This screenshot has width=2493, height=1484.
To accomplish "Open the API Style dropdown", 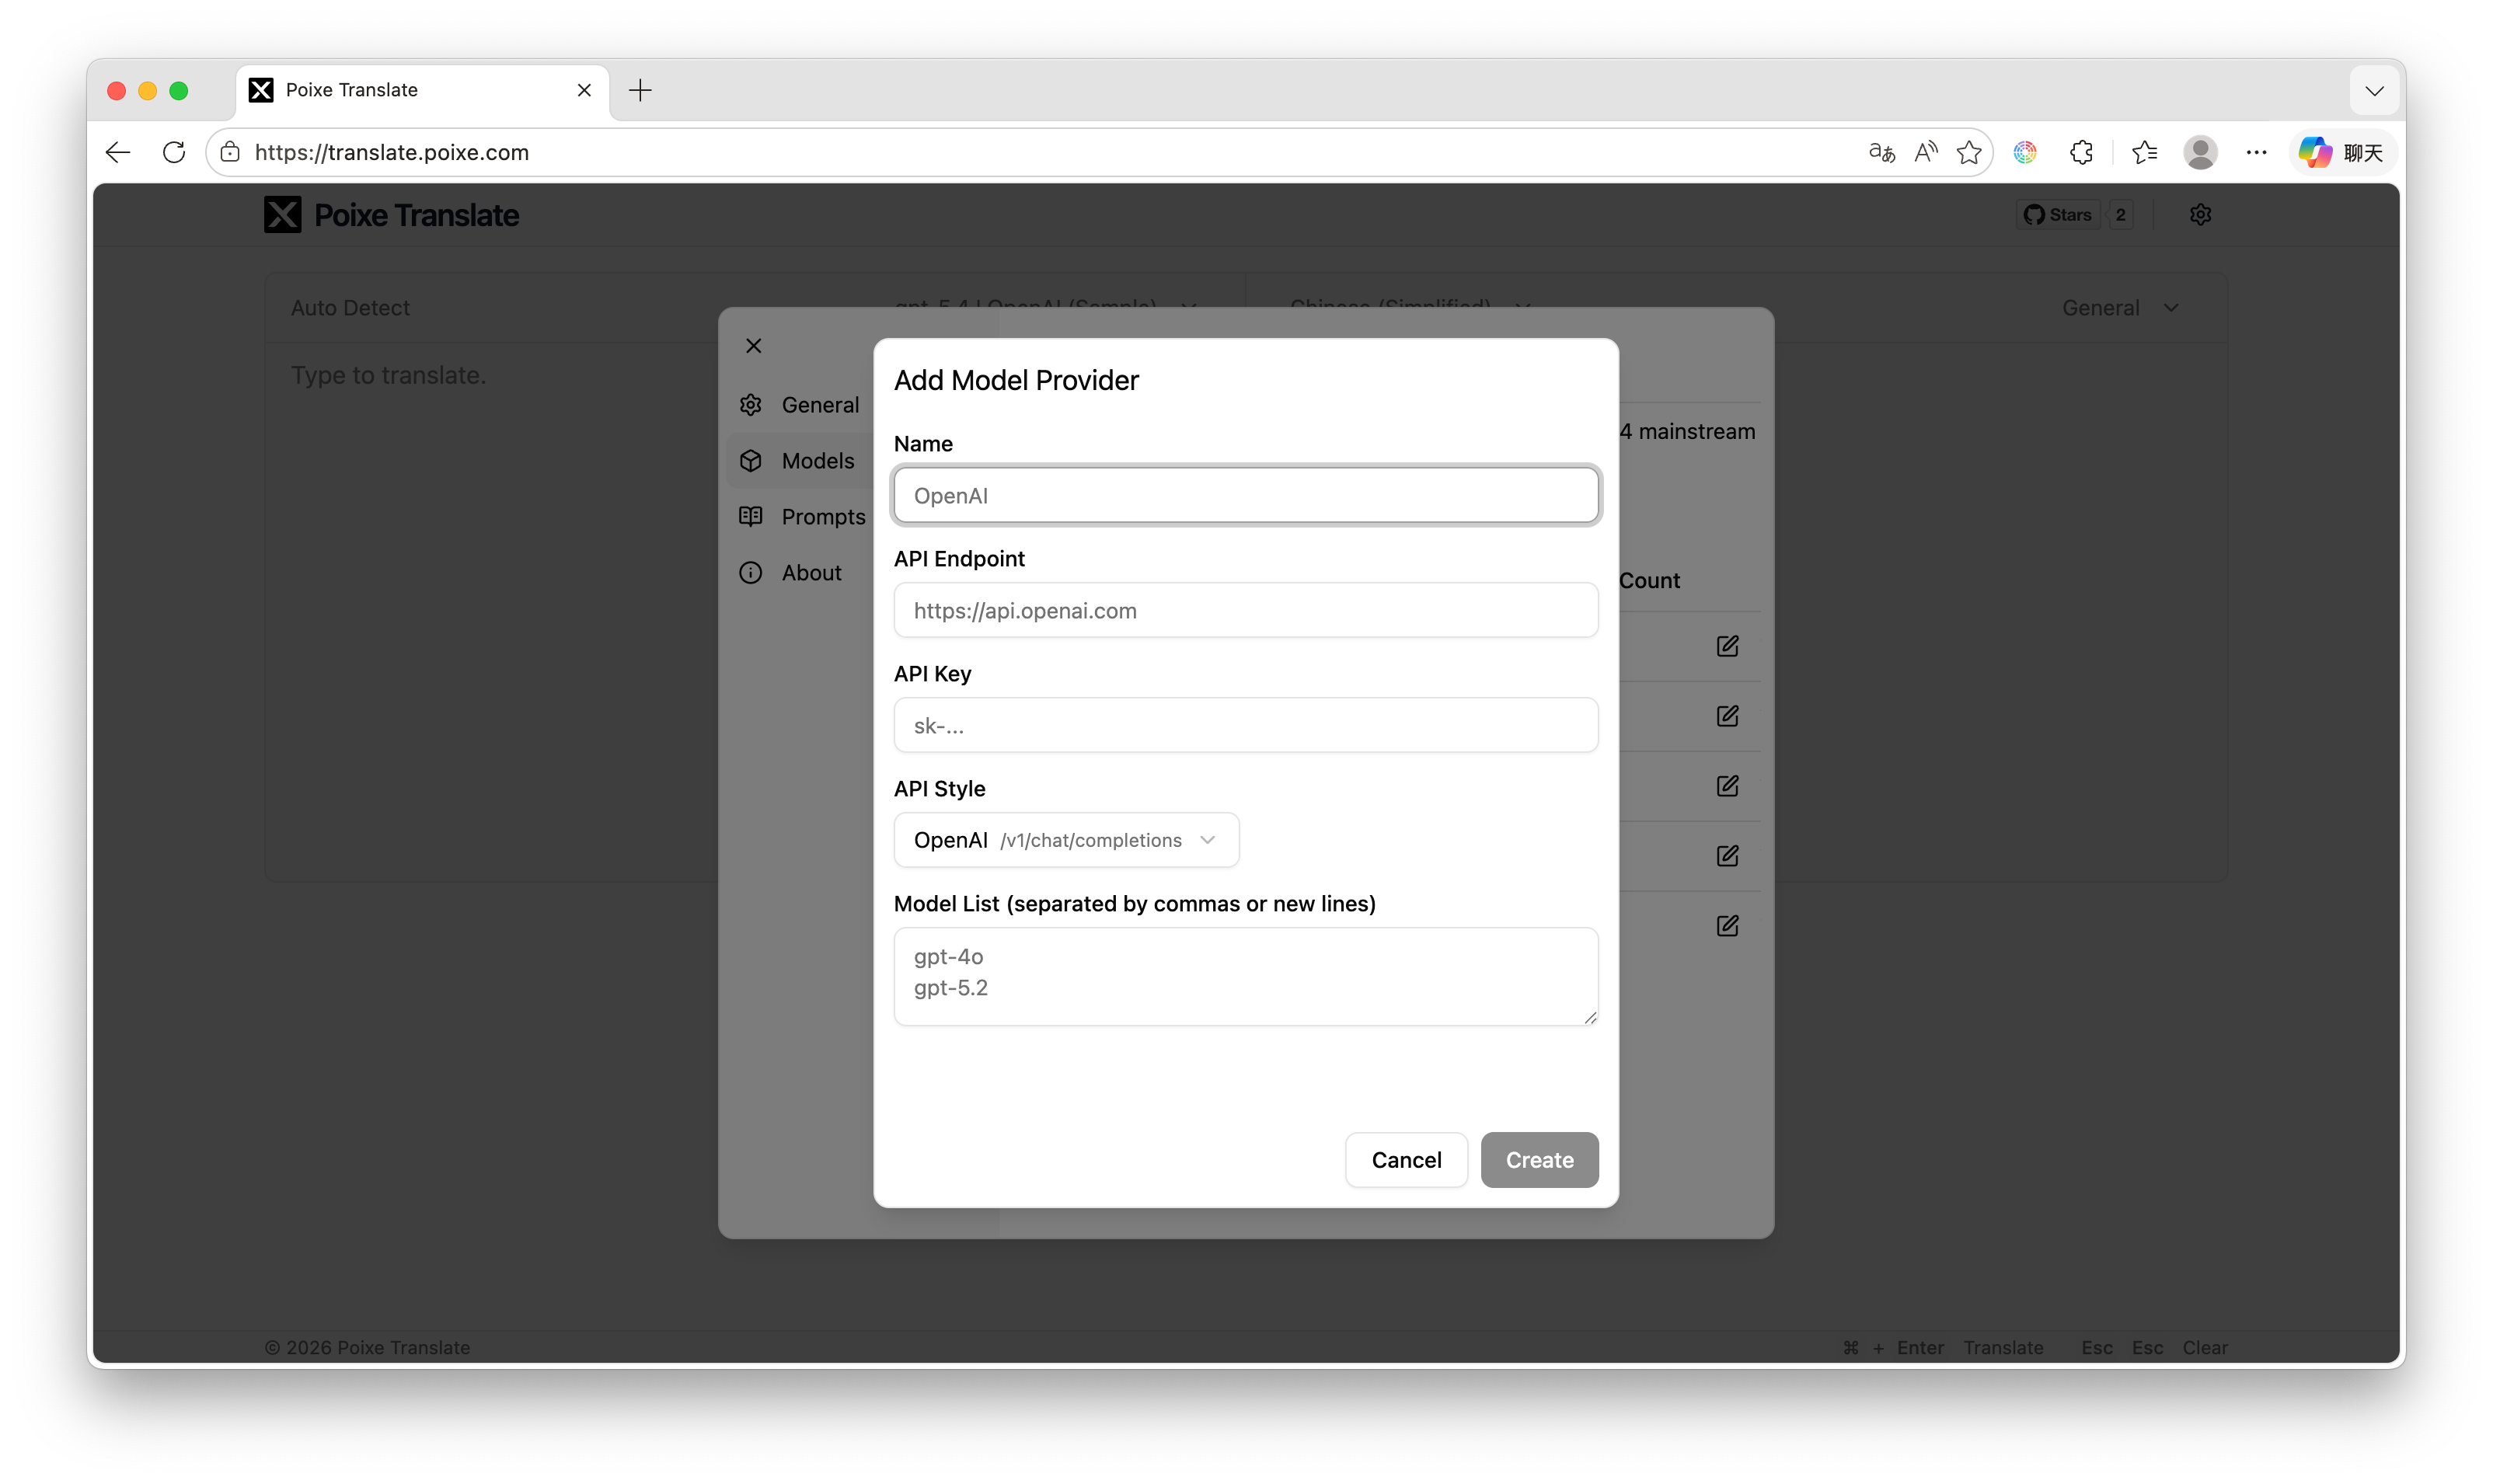I will click(x=1066, y=840).
